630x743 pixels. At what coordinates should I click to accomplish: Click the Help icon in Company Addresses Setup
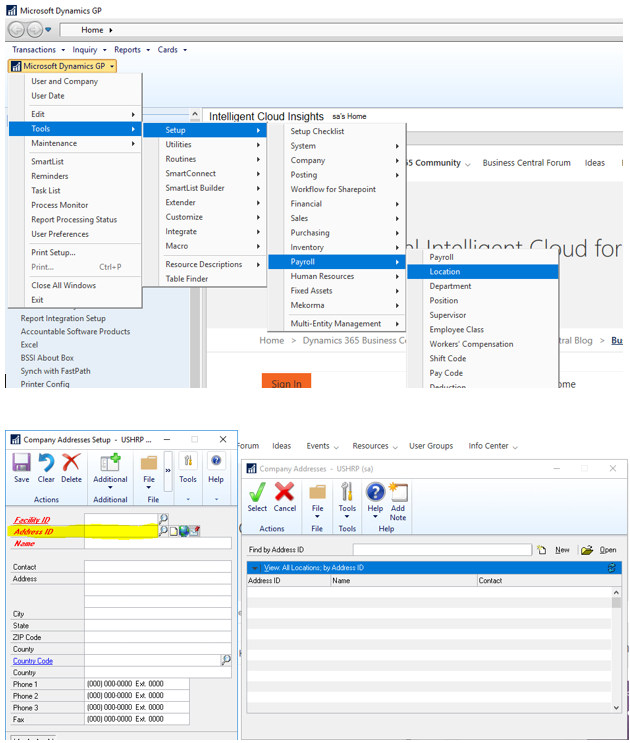pos(216,461)
